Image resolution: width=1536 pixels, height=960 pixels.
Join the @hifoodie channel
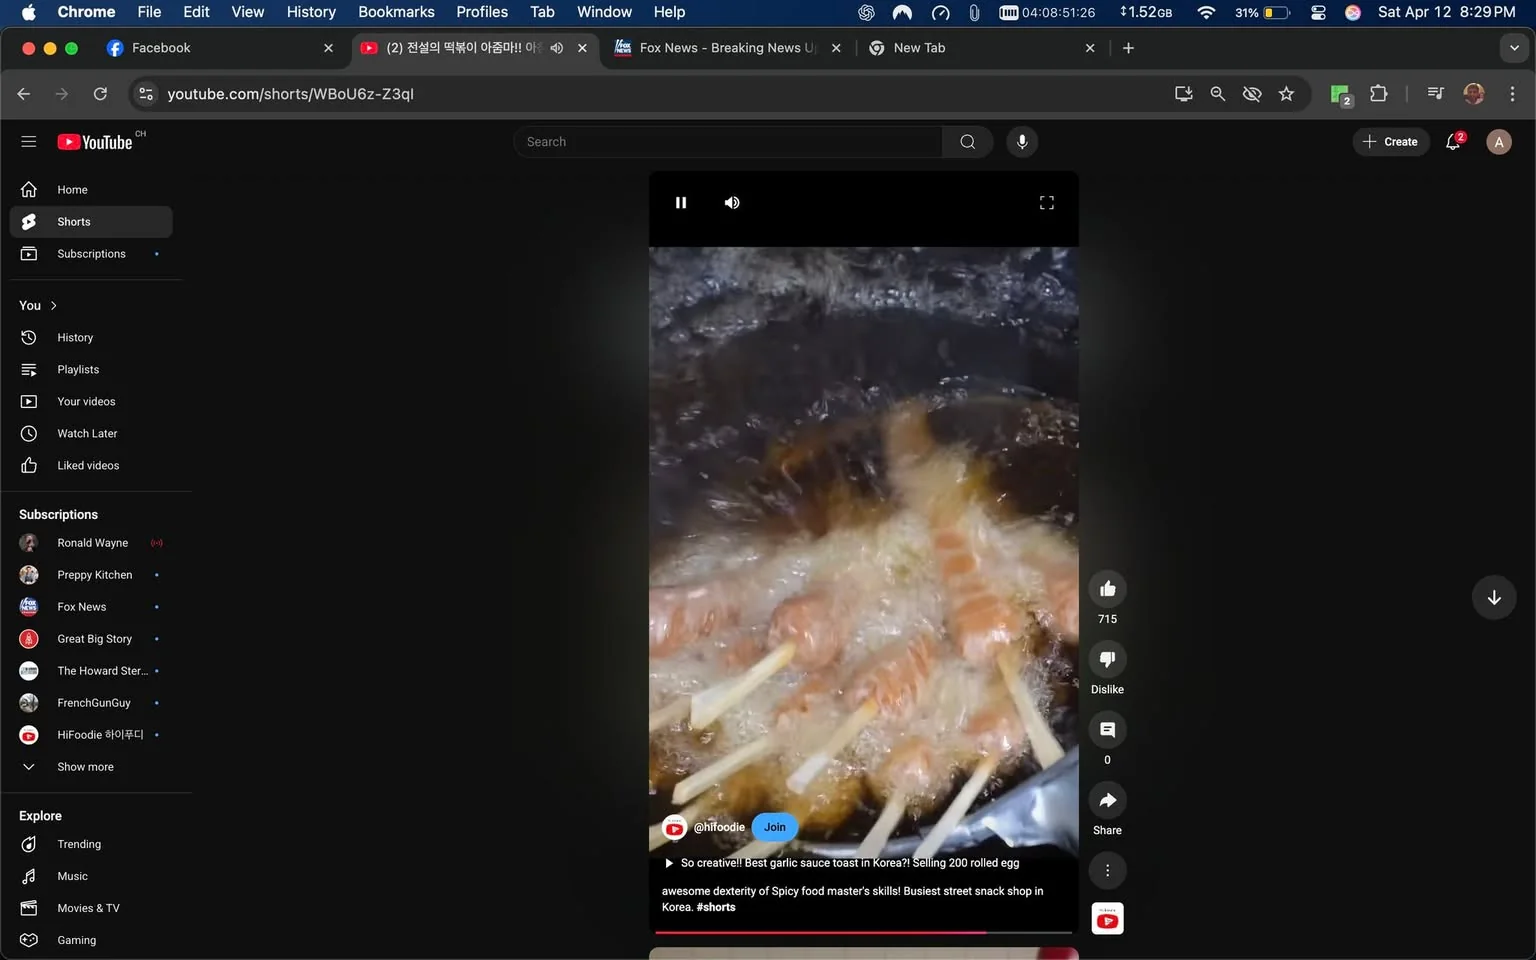pyautogui.click(x=775, y=827)
